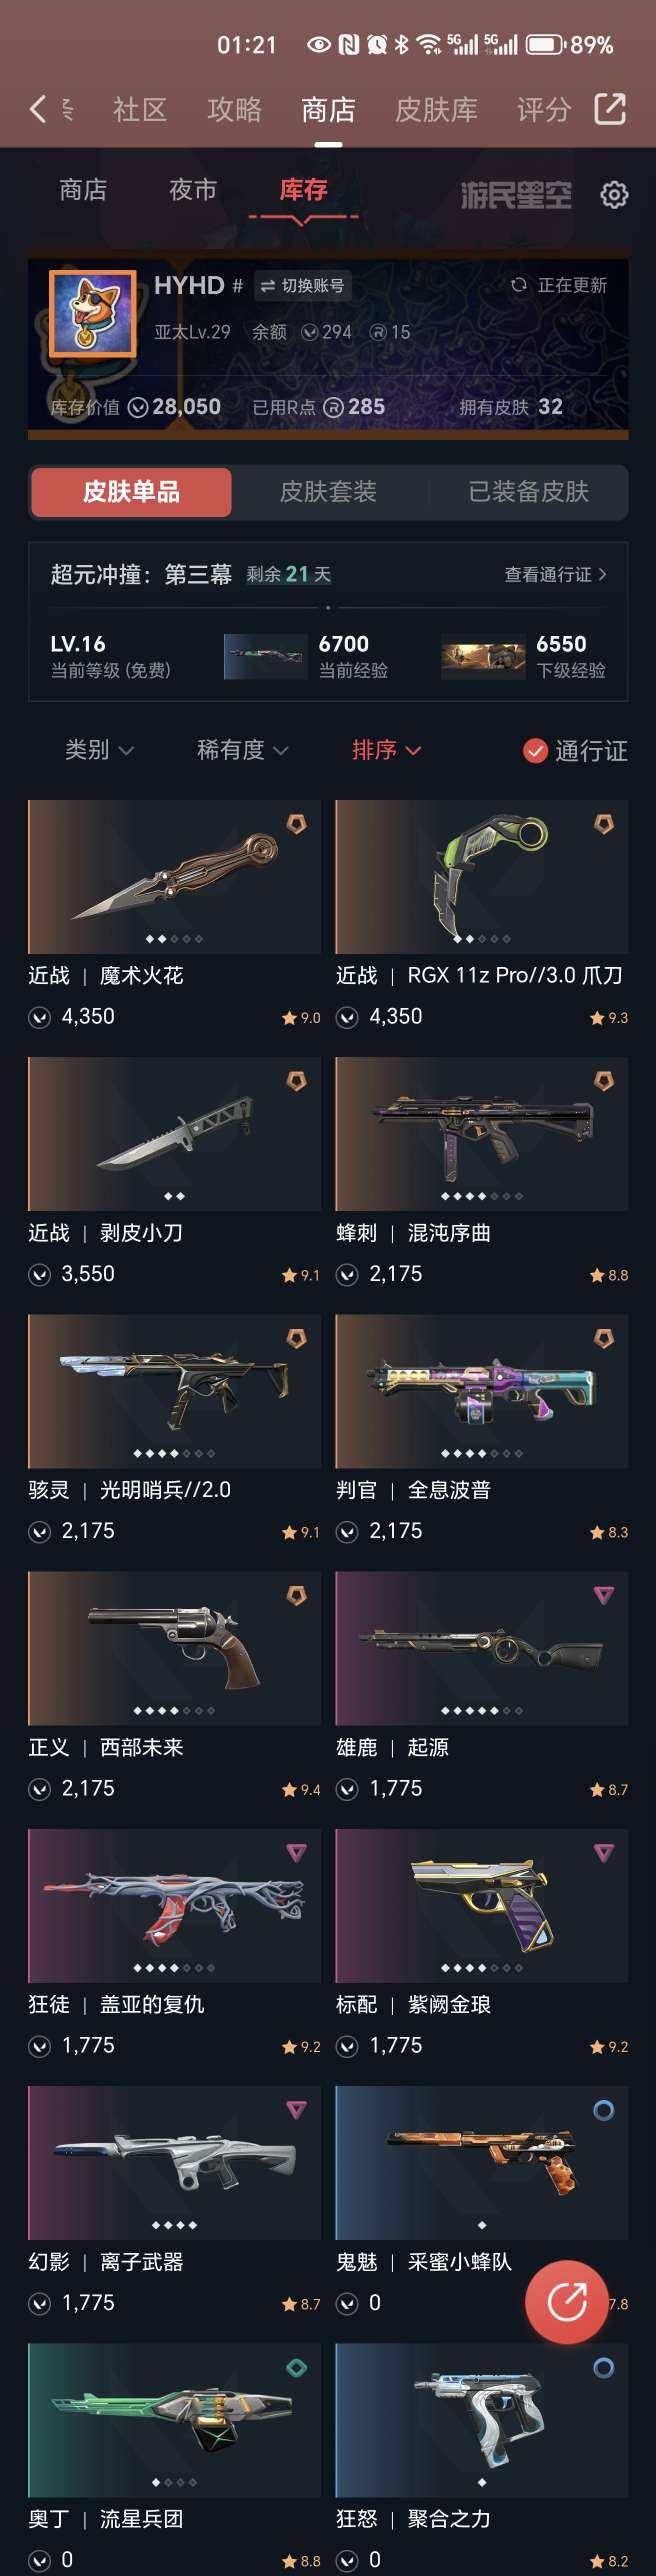The image size is (656, 2576).
Task: Tap the refresh icon next to 正在更新
Action: coord(518,285)
